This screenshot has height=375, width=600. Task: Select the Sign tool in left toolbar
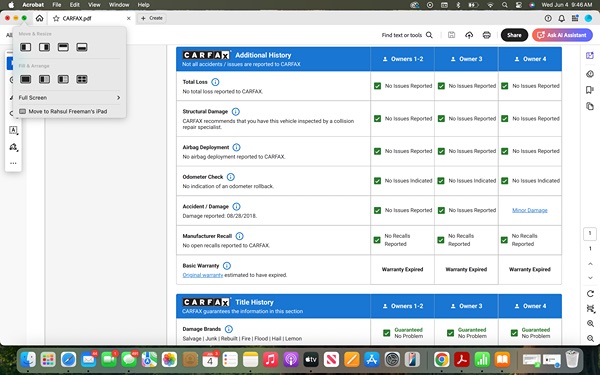pos(13,147)
